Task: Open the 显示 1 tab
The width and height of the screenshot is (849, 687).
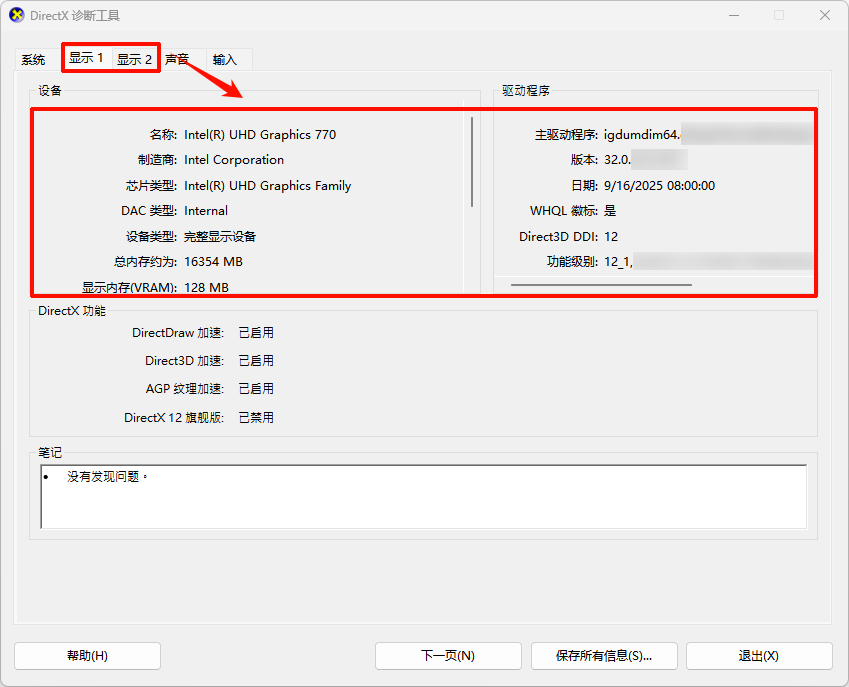Action: 85,58
